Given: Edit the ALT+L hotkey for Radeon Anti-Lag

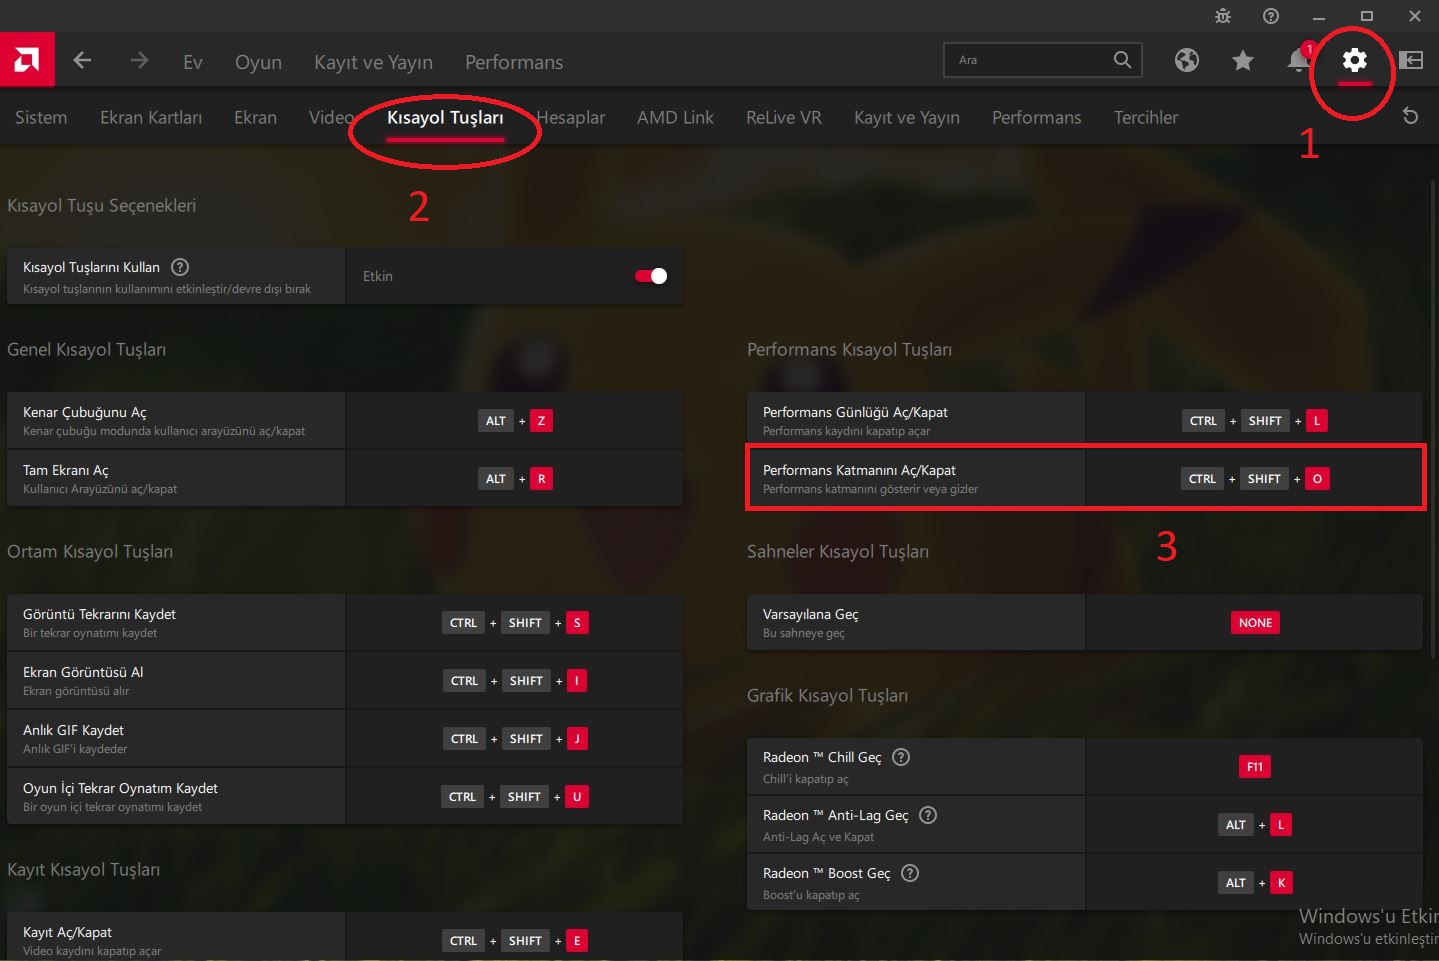Looking at the screenshot, I should click(1255, 825).
